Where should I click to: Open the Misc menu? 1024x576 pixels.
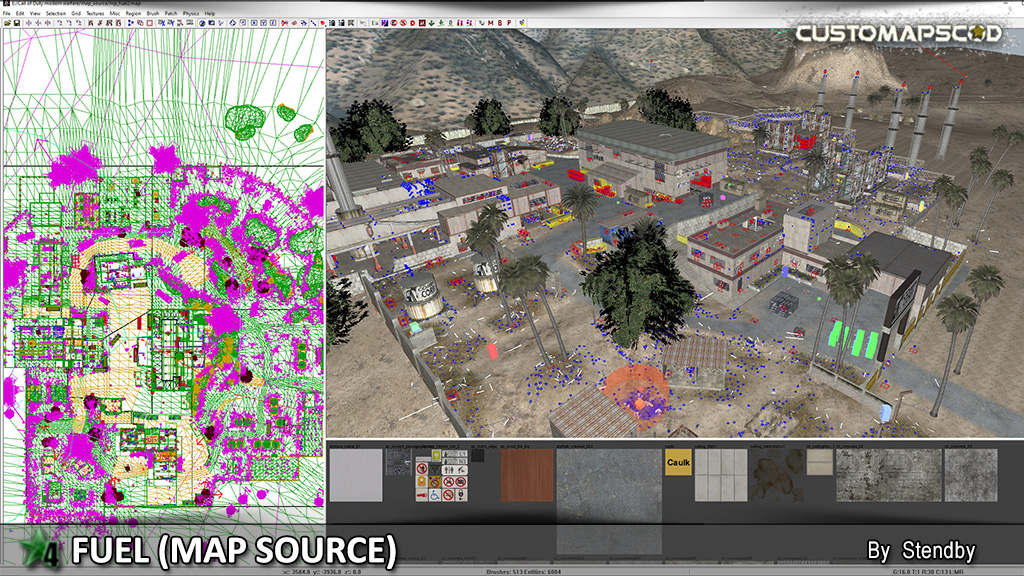115,13
